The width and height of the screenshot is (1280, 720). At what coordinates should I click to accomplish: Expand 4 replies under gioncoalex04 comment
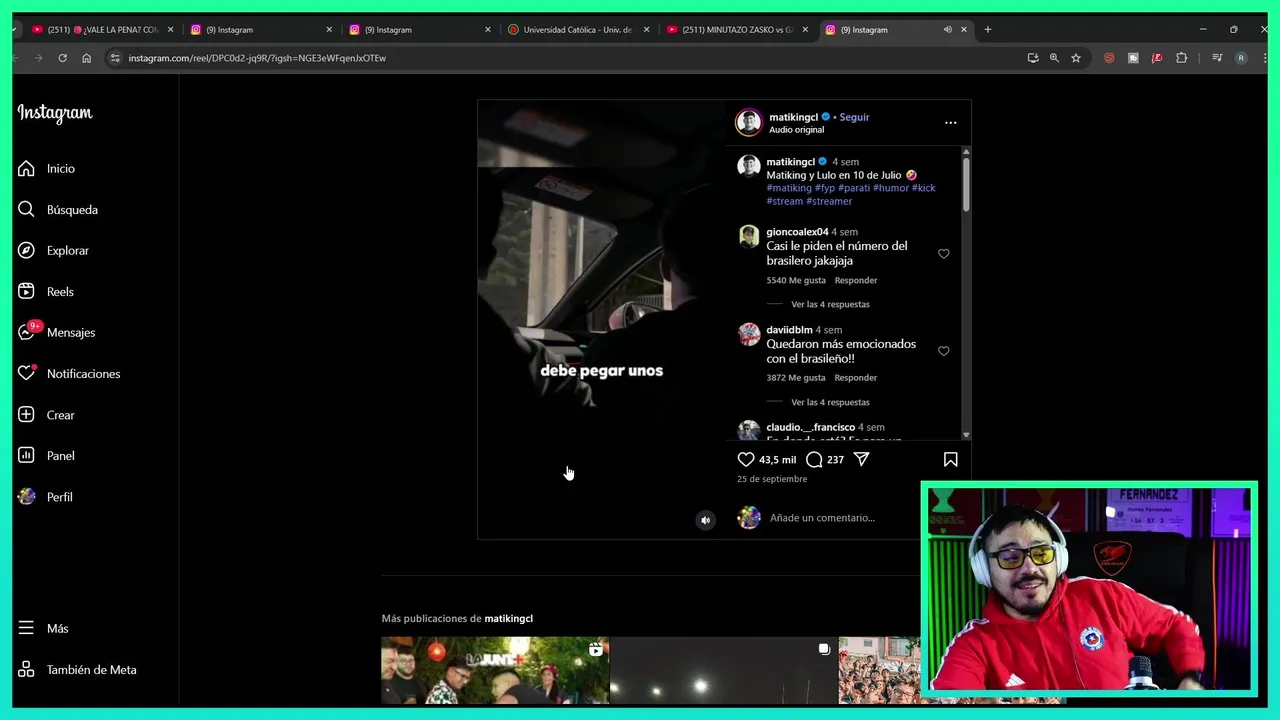(x=830, y=304)
